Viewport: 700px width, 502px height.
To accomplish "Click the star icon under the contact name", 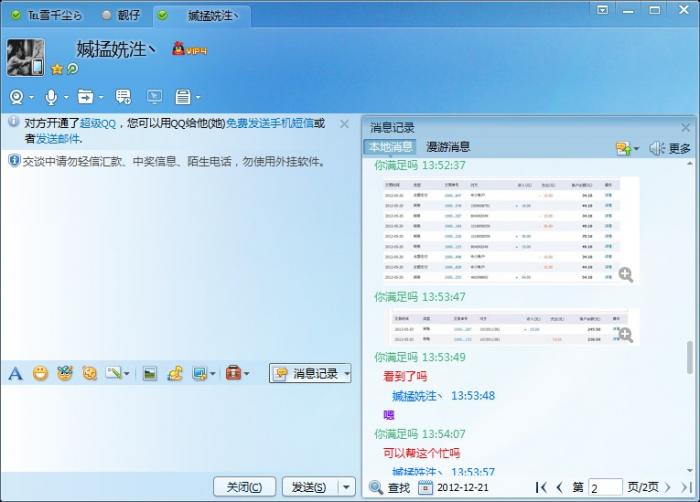I will click(x=57, y=69).
